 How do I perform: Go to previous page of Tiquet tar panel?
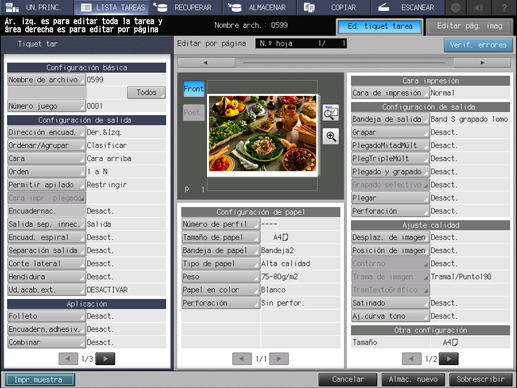coord(68,359)
